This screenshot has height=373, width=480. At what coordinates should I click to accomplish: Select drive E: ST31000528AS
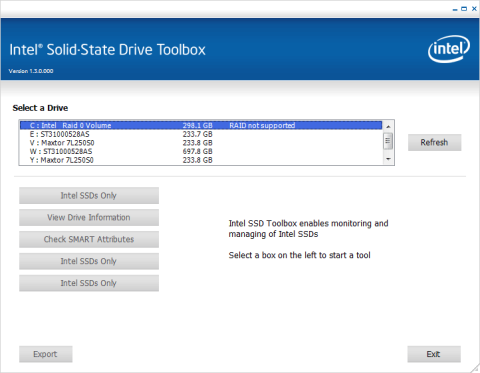pos(201,134)
